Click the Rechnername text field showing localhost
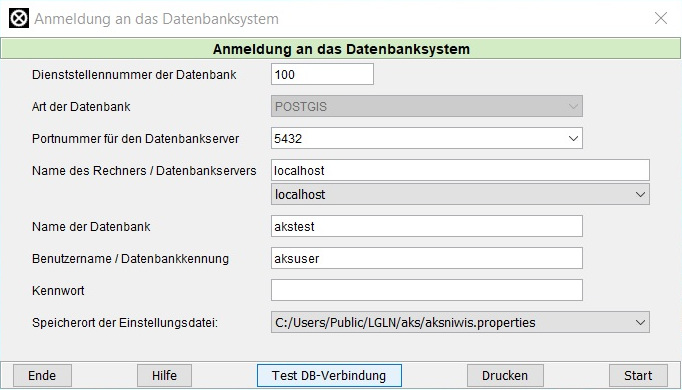 point(460,170)
